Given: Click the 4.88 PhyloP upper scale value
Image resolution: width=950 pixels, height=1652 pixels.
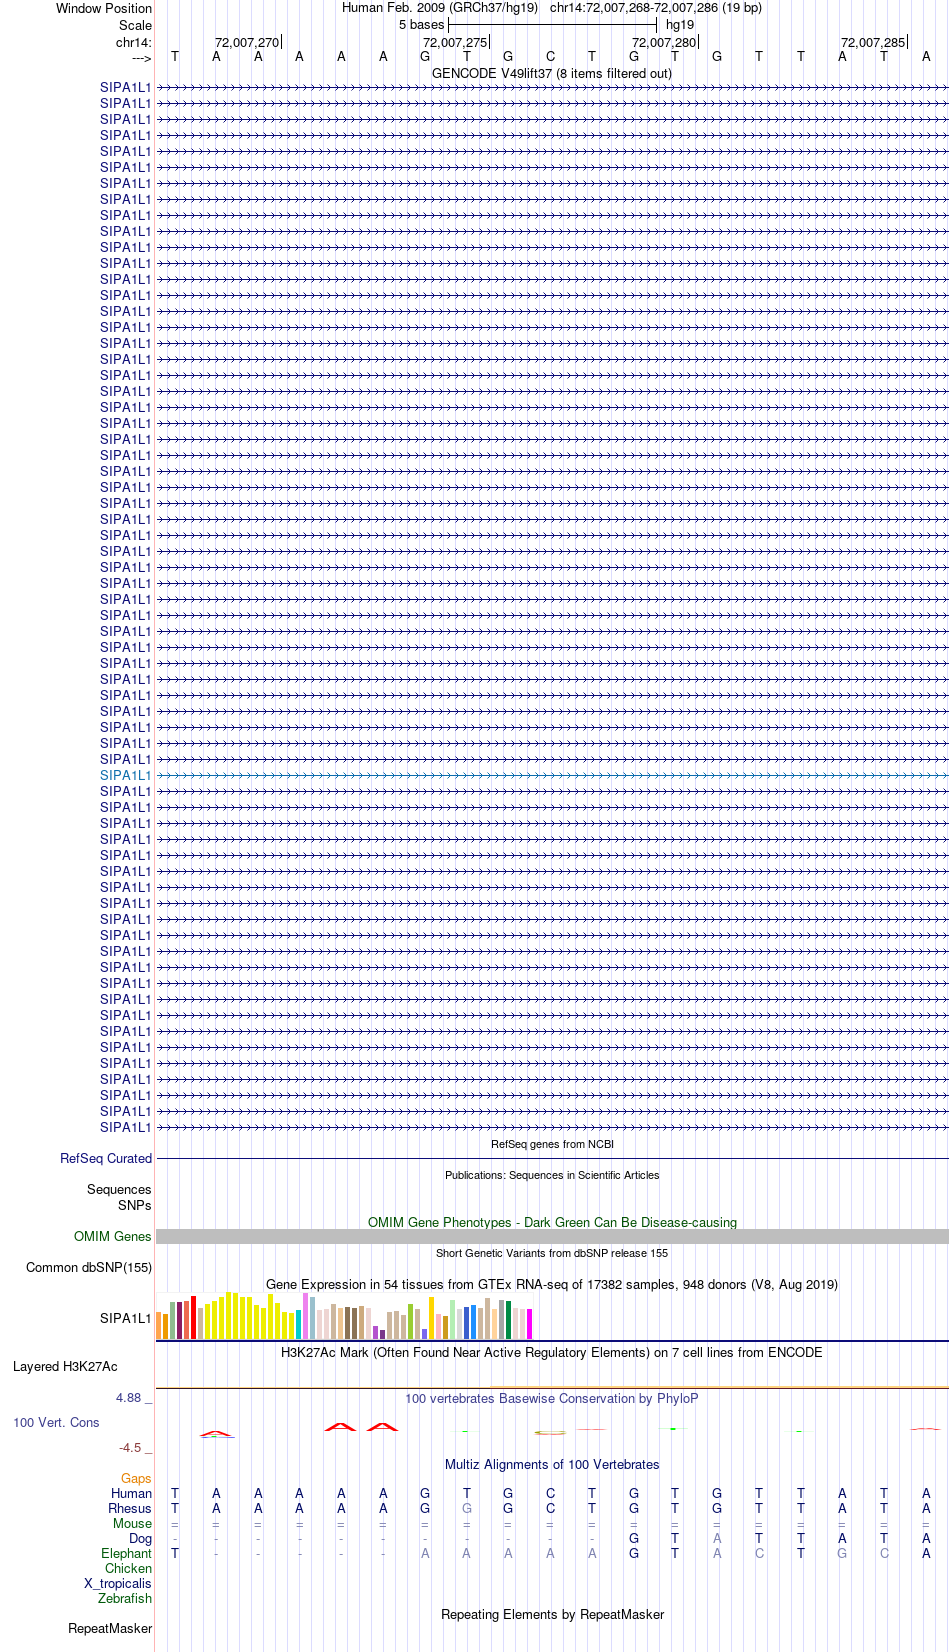Looking at the screenshot, I should click(x=129, y=1397).
